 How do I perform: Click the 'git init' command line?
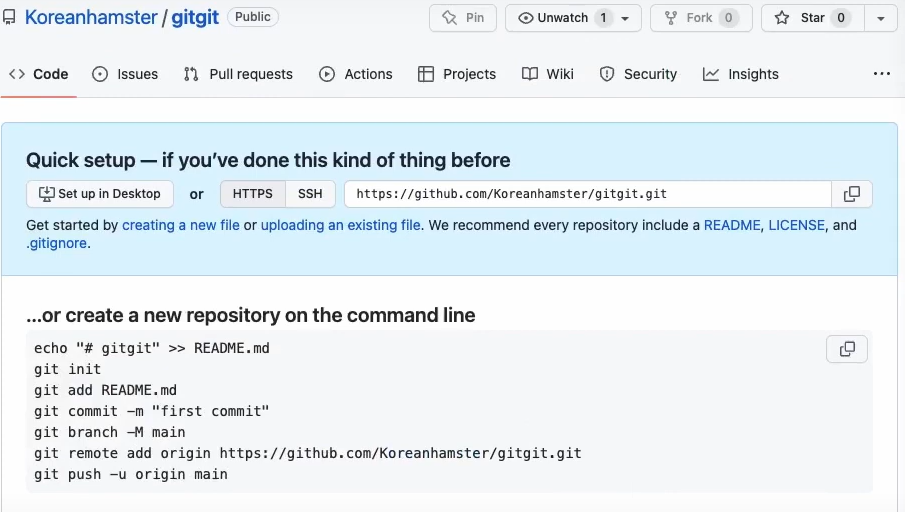[x=68, y=369]
